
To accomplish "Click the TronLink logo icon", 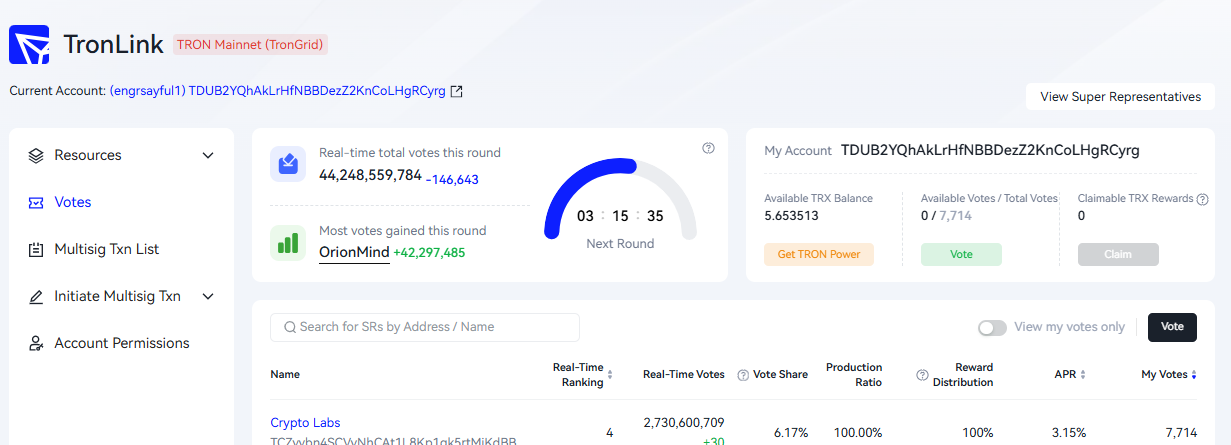I will (x=30, y=44).
